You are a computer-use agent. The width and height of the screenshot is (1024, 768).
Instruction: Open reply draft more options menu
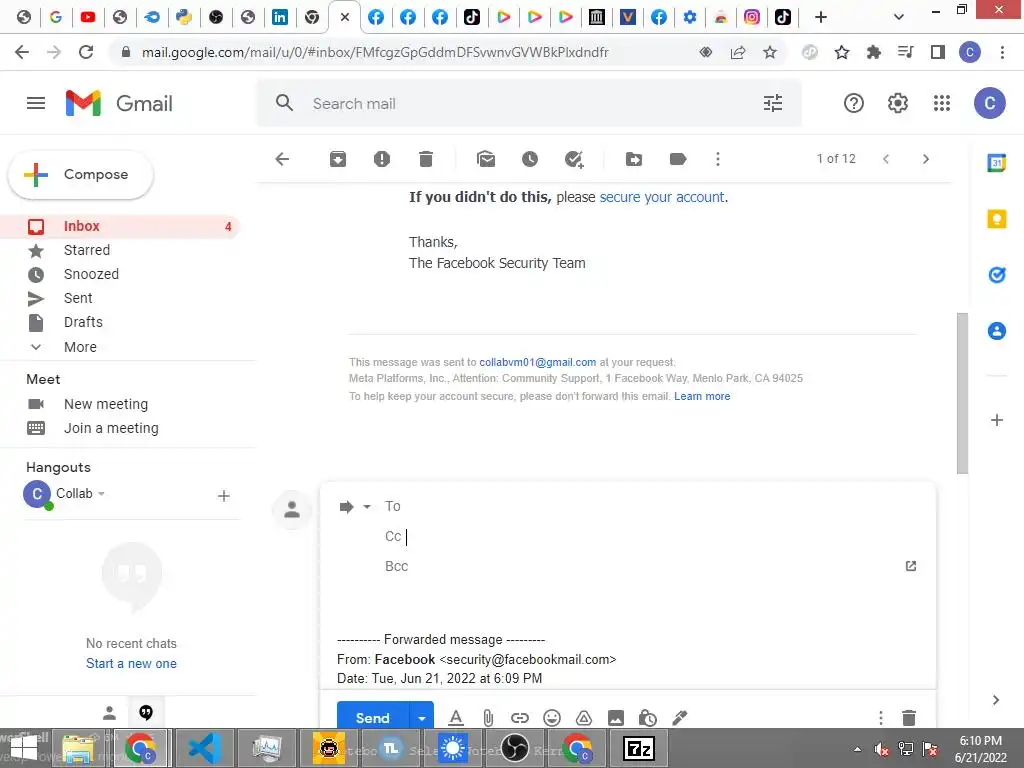tap(880, 718)
